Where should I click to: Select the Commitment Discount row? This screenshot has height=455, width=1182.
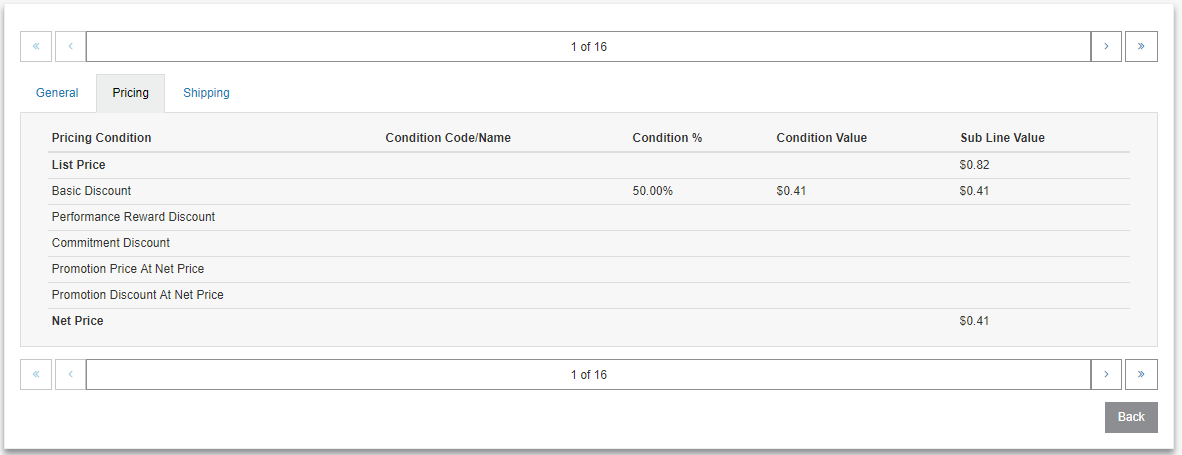coord(589,243)
